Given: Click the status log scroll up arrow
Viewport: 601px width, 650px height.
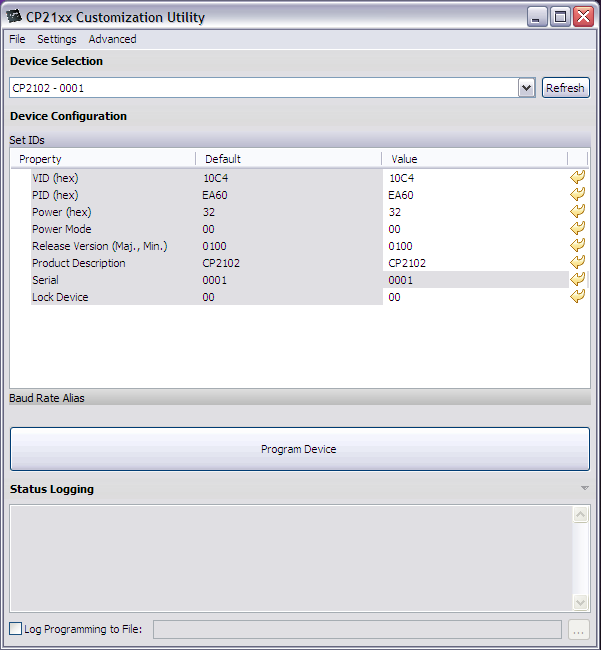Looking at the screenshot, I should [580, 514].
